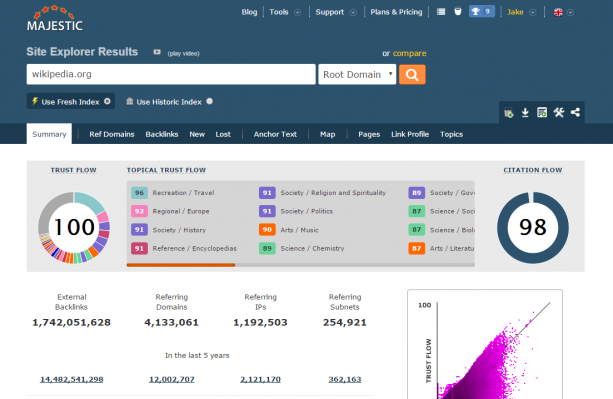Click the 90 Arts / Music swatch
This screenshot has width=613, height=399.
click(x=267, y=230)
